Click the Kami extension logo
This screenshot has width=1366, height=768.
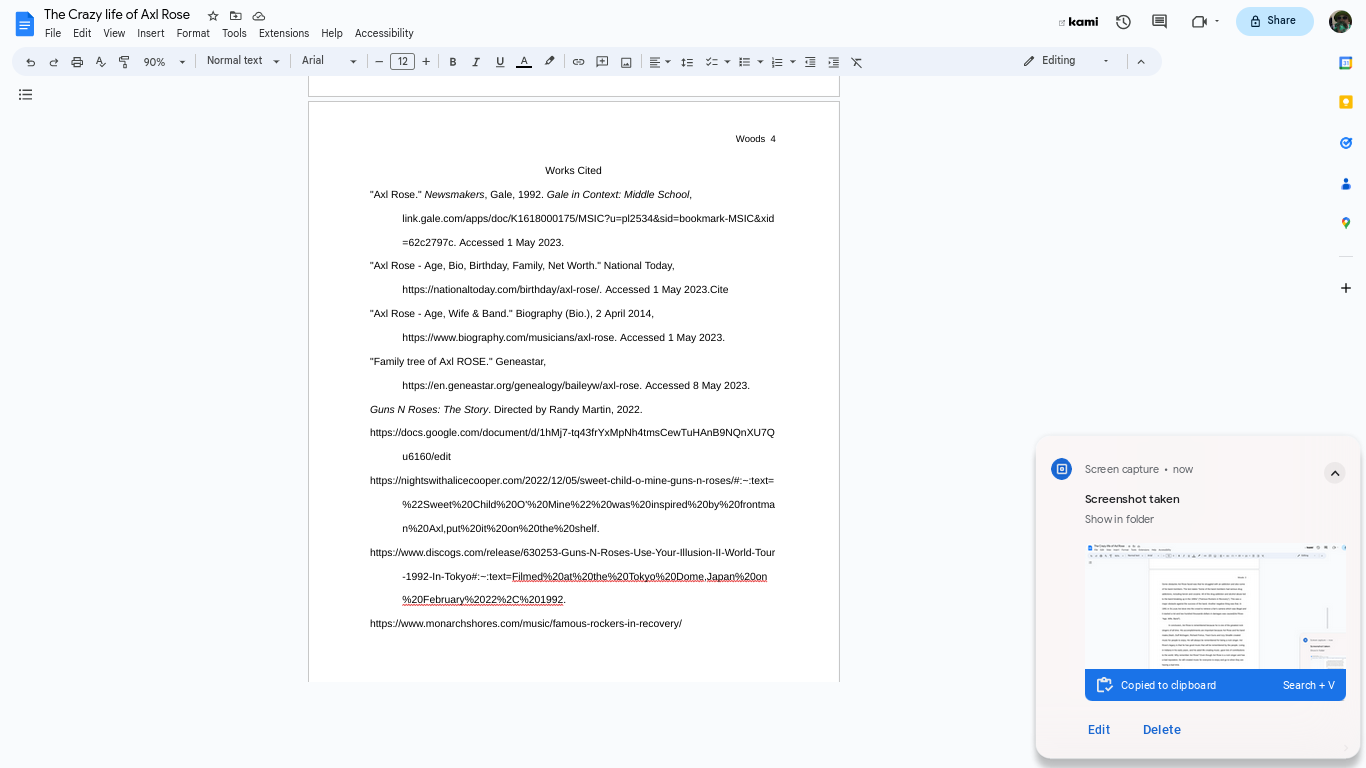[1079, 22]
